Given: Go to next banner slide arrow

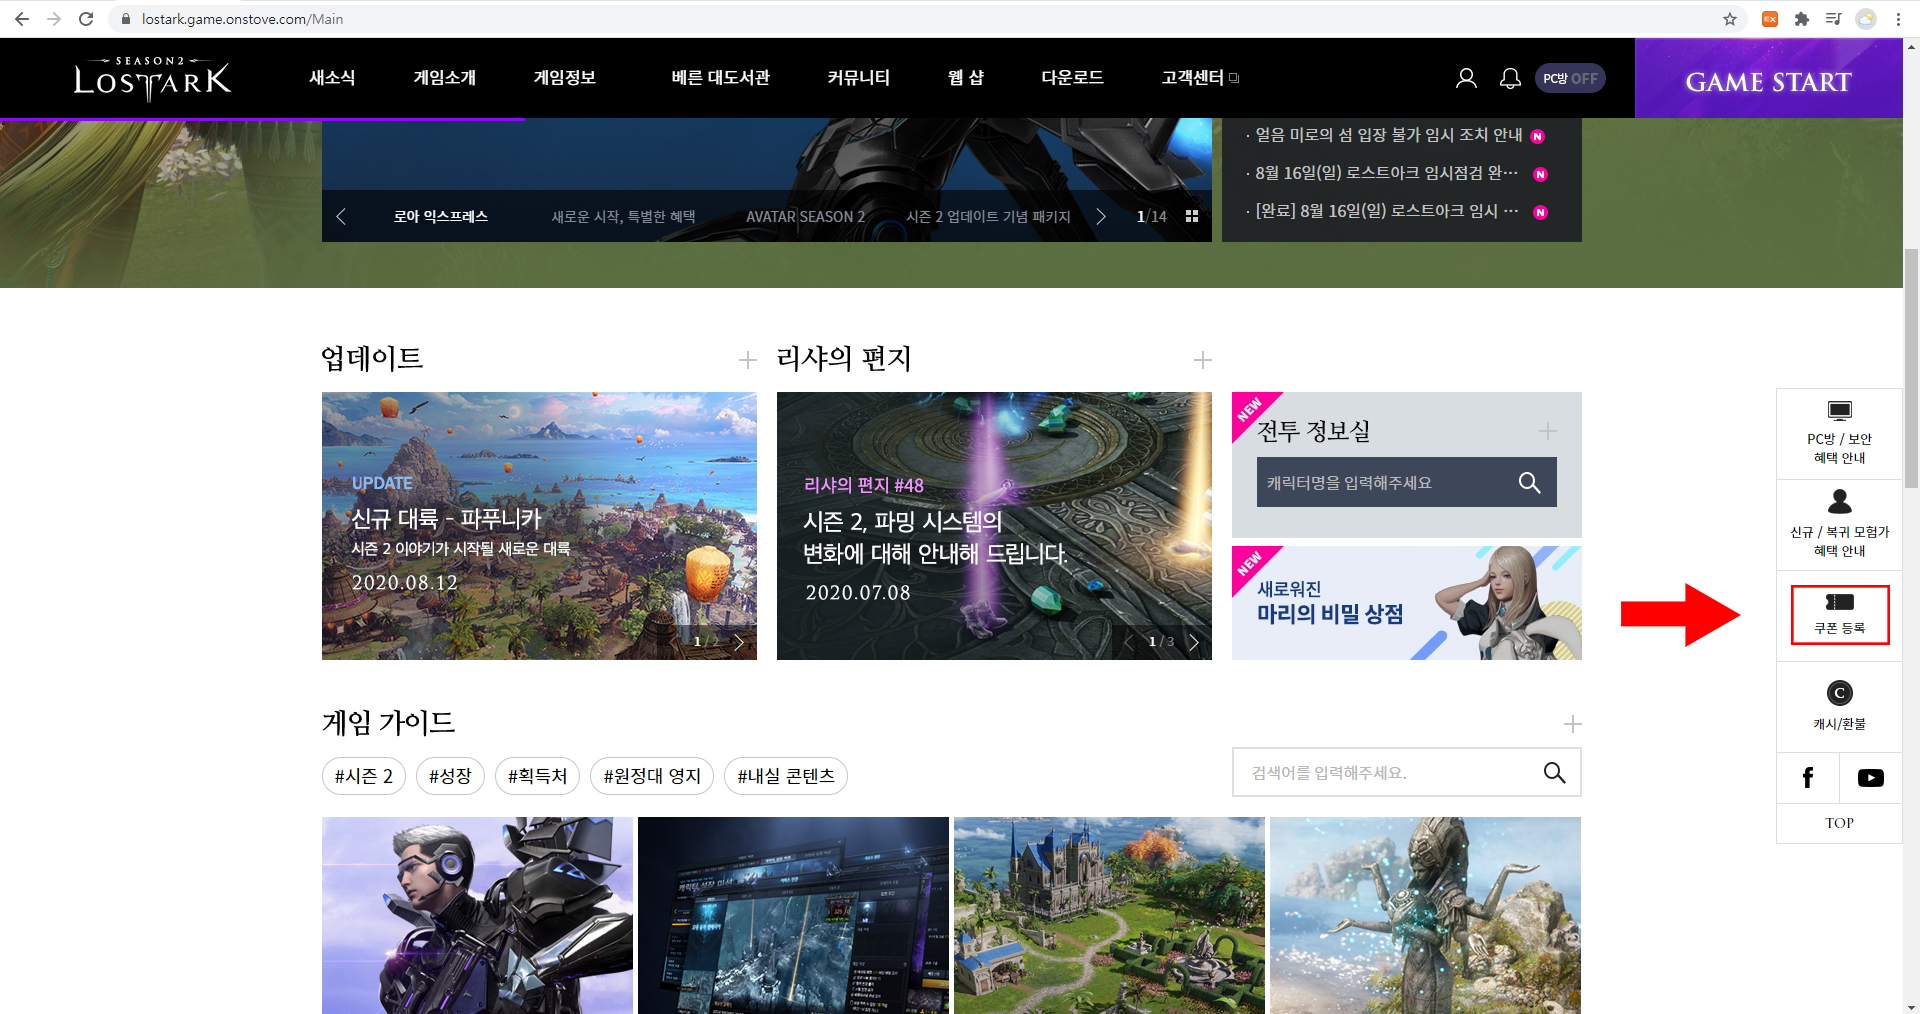Looking at the screenshot, I should tap(1101, 217).
